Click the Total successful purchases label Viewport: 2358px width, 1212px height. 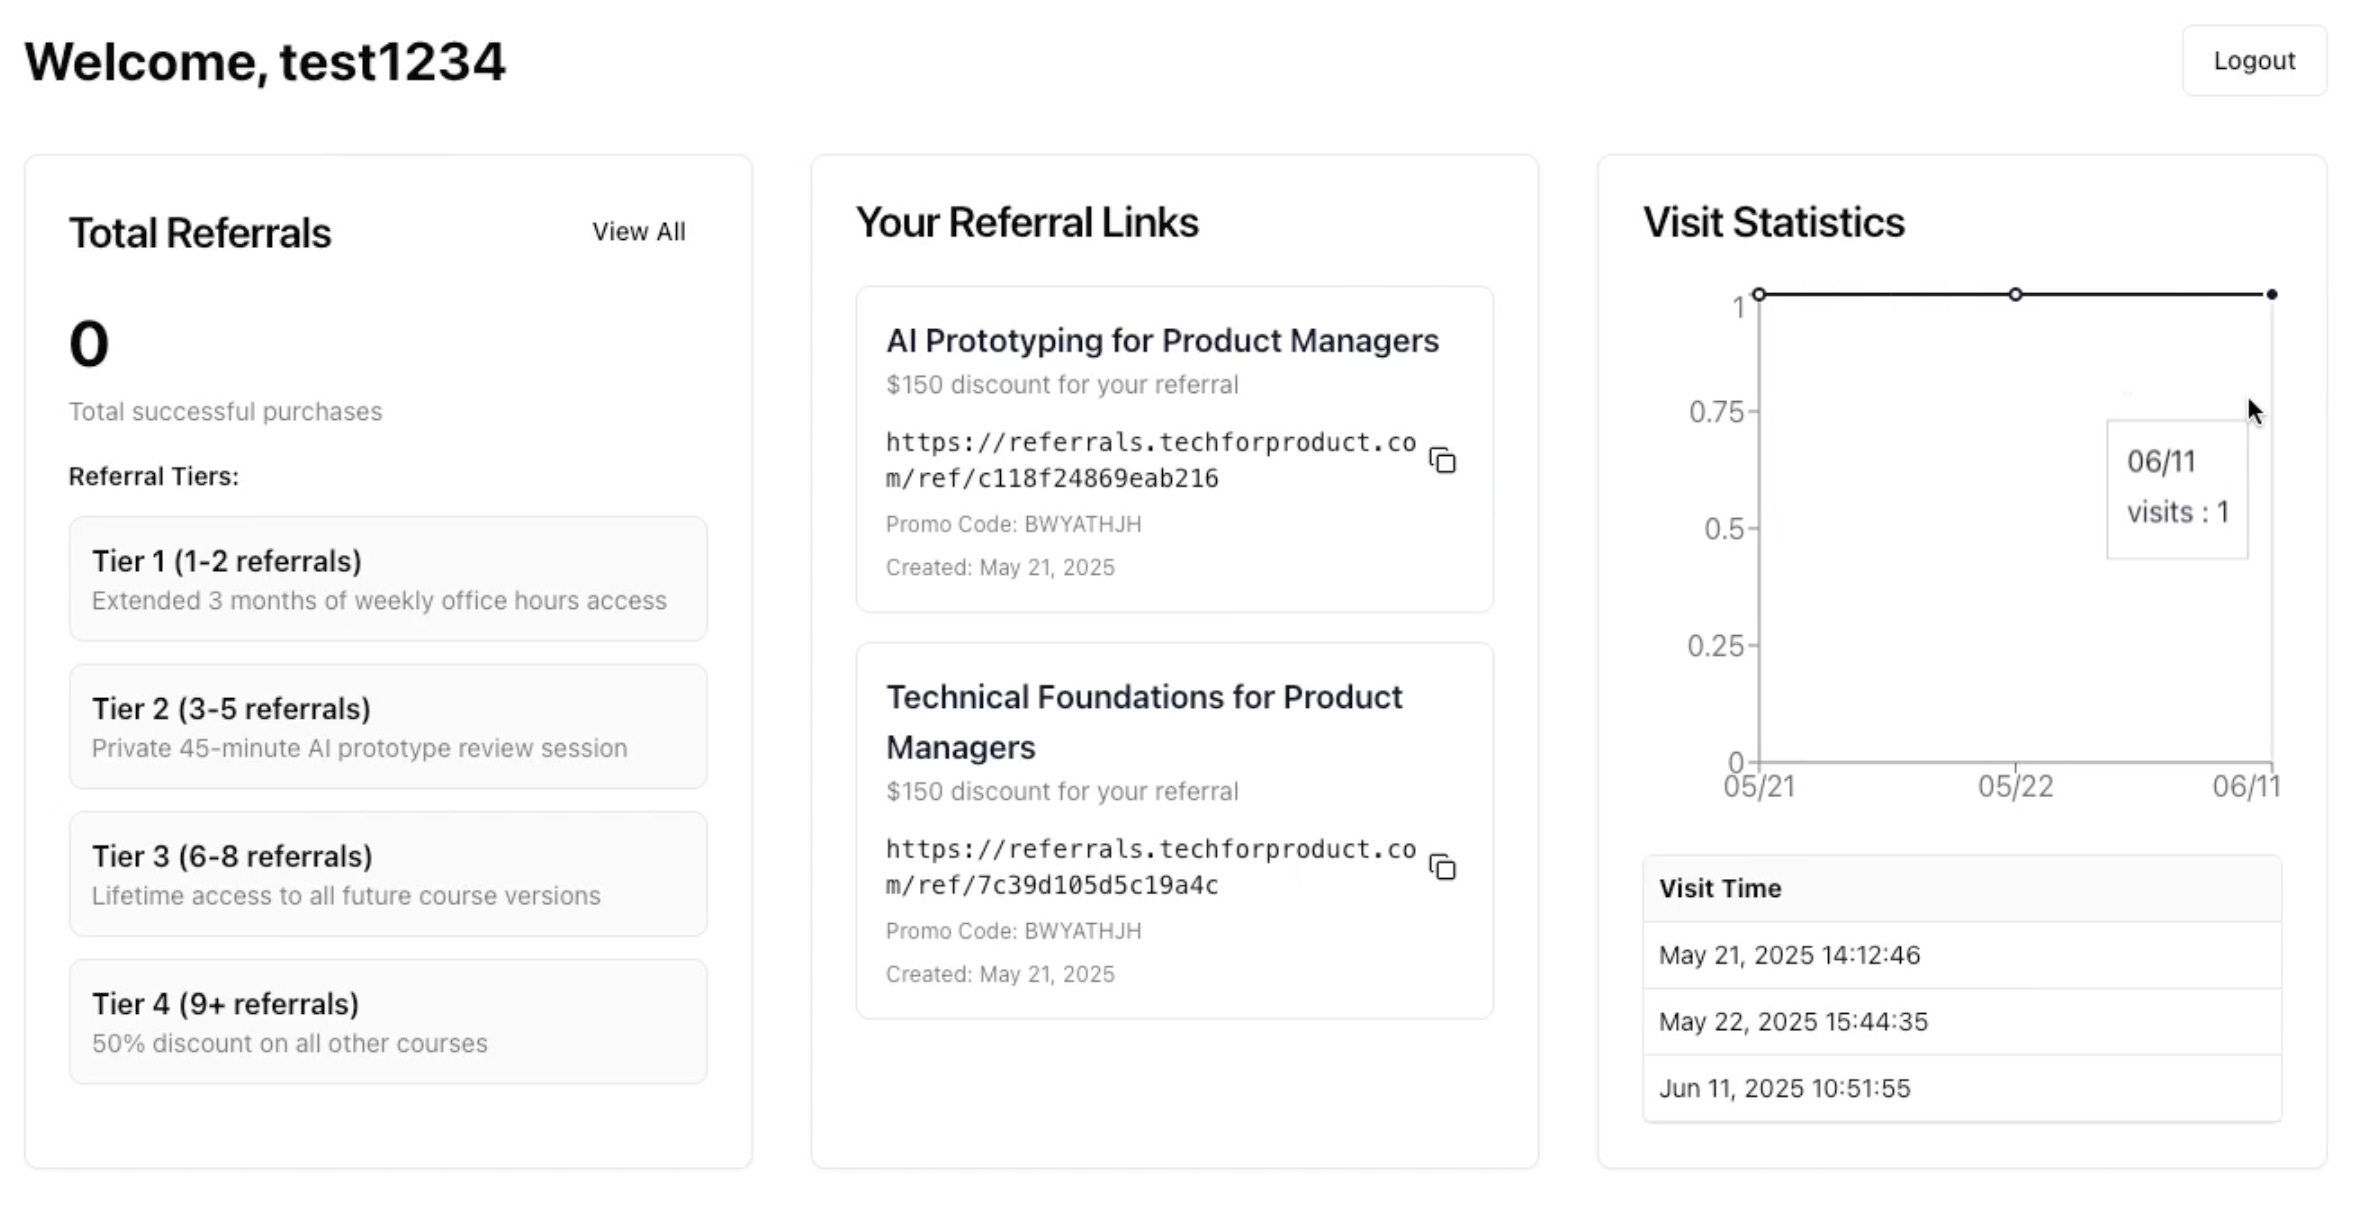pyautogui.click(x=225, y=412)
